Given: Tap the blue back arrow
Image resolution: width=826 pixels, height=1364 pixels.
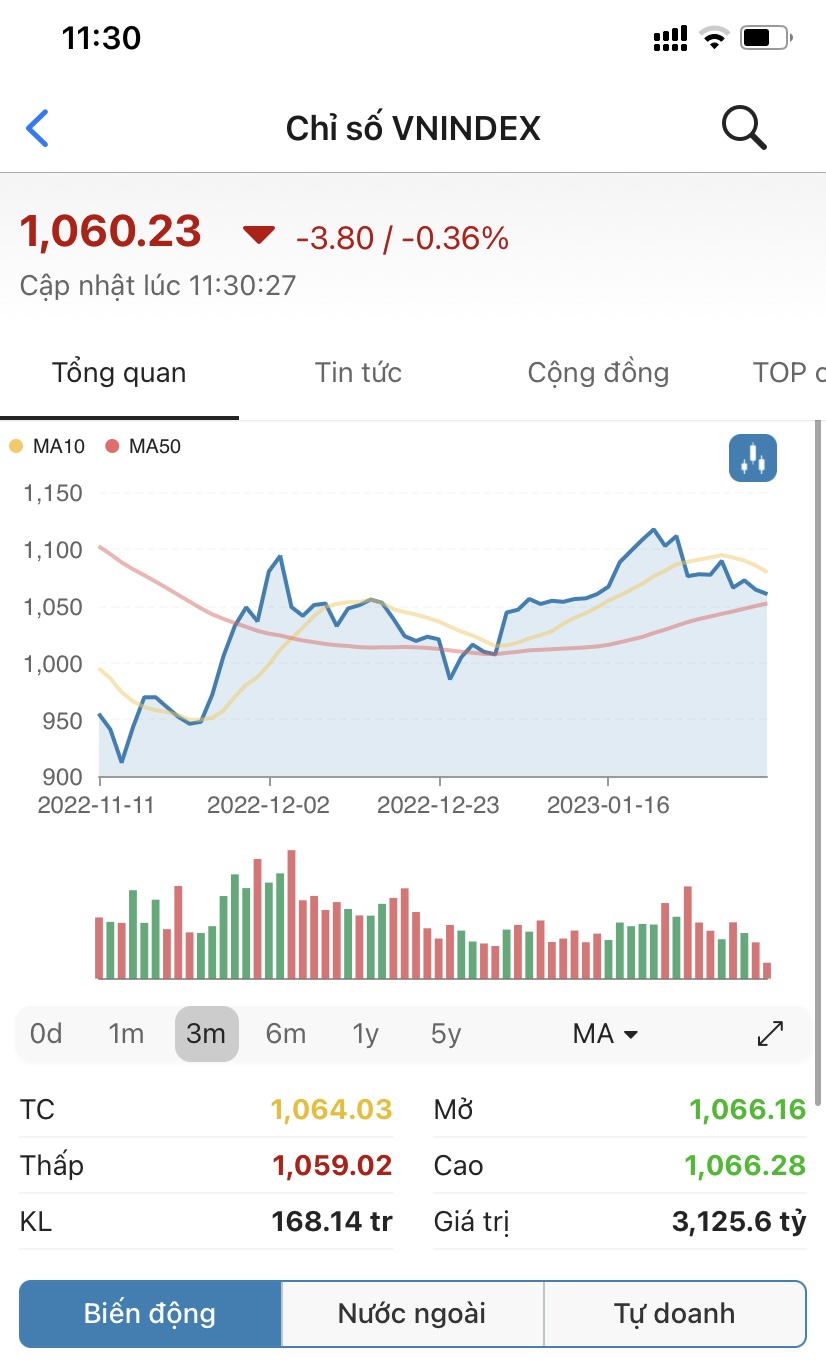Looking at the screenshot, I should point(37,128).
